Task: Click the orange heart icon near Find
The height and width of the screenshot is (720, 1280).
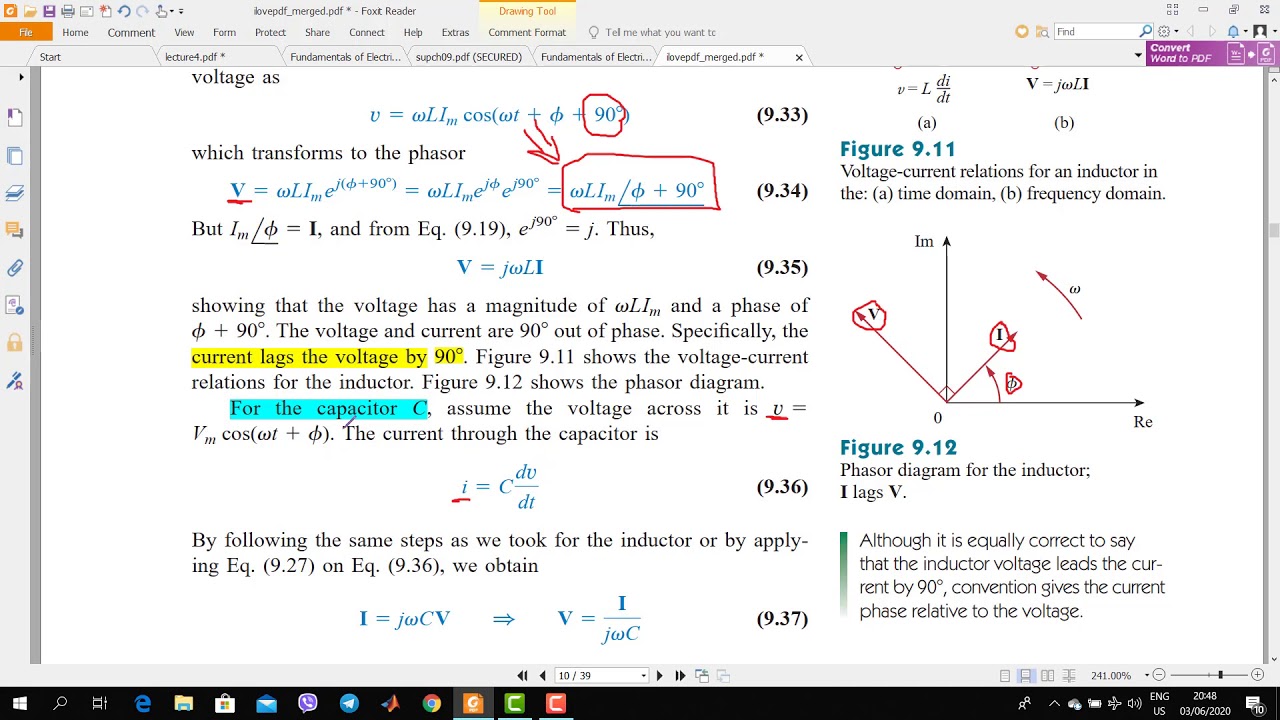Action: tap(1021, 32)
